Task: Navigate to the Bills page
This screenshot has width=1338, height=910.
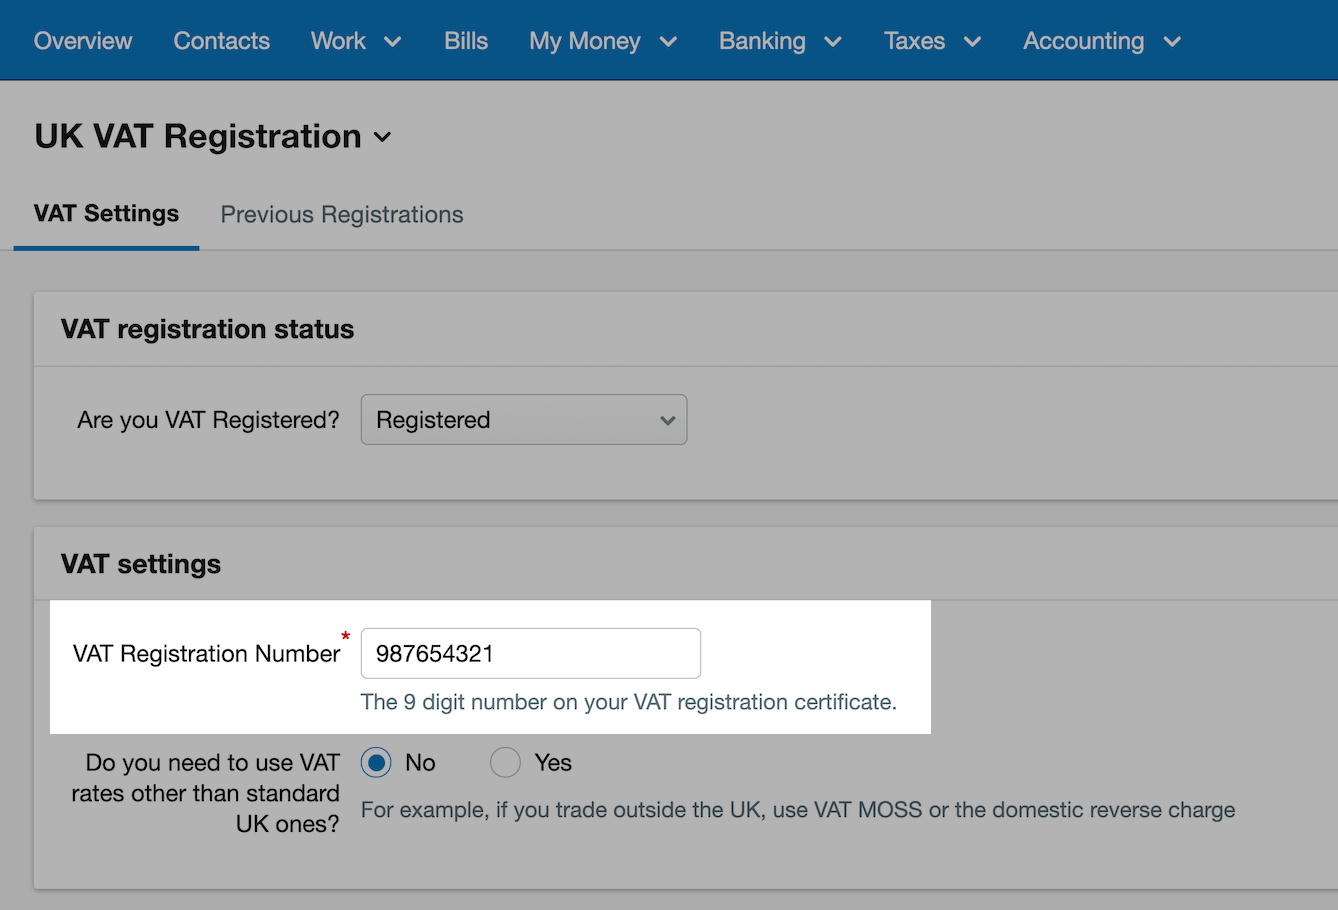Action: pos(466,41)
